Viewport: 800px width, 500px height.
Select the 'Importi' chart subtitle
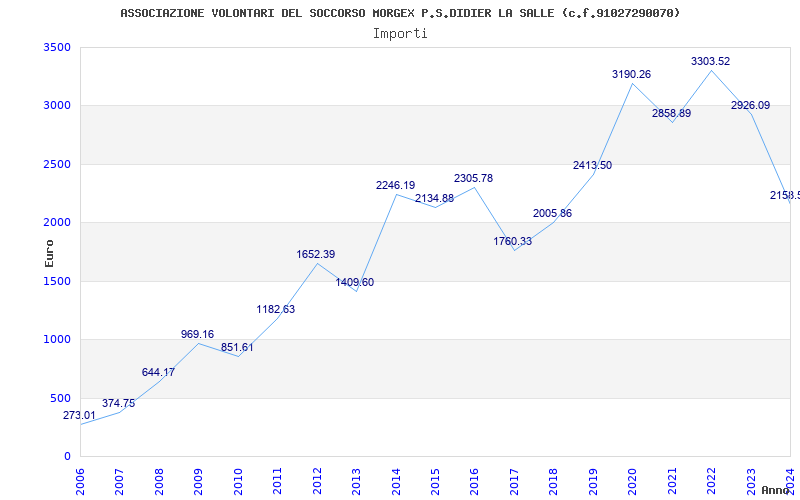point(400,34)
